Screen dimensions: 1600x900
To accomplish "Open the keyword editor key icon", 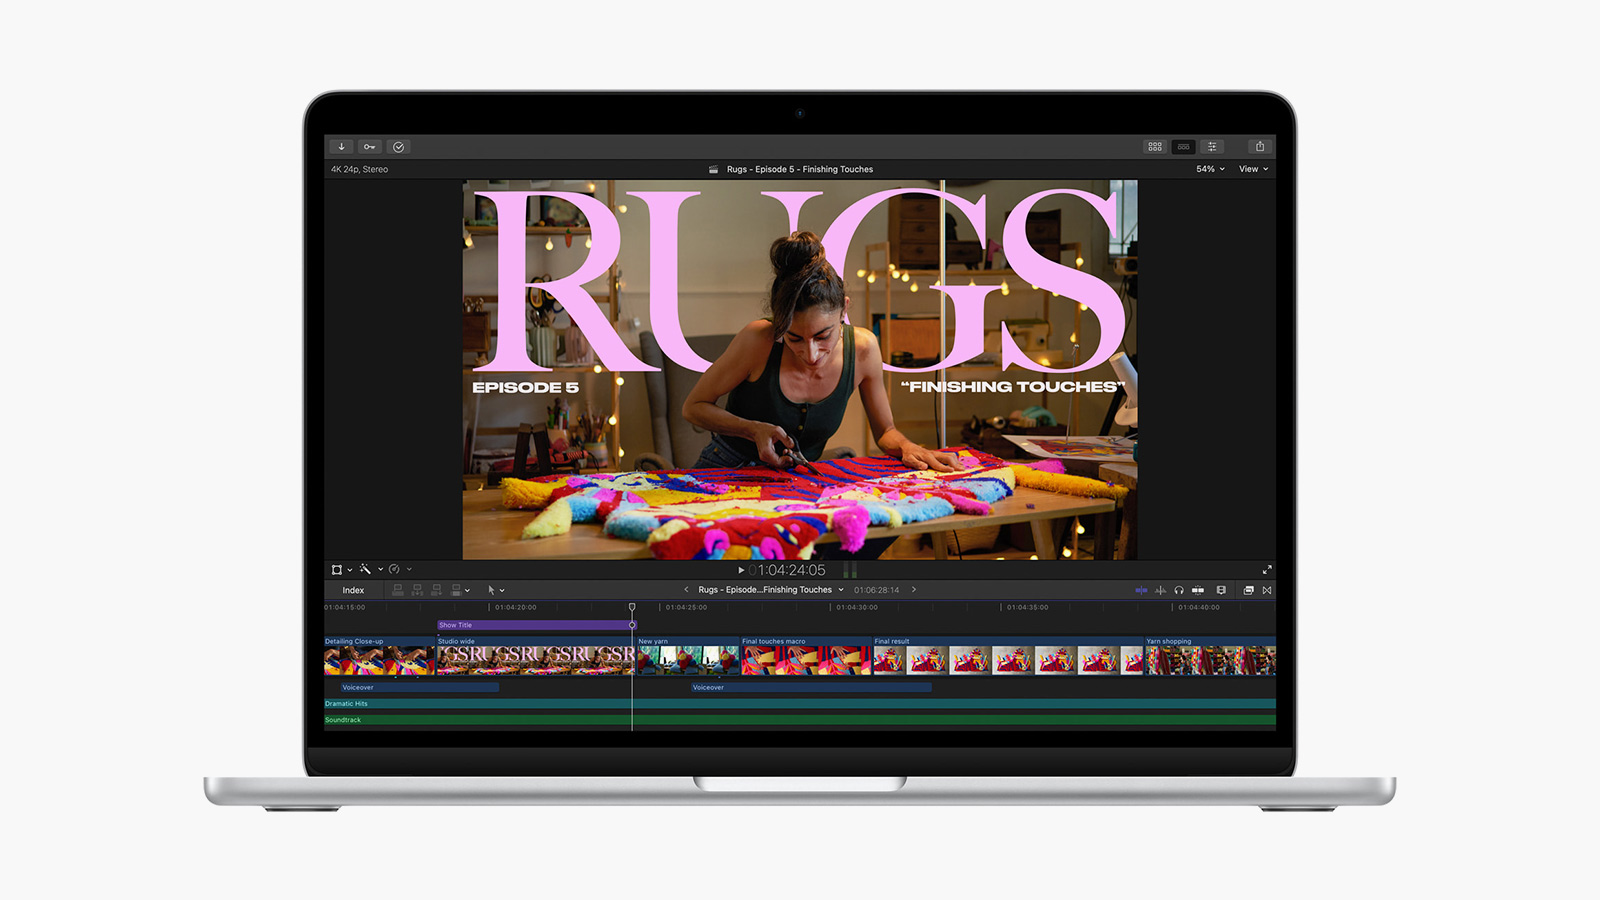I will point(370,147).
